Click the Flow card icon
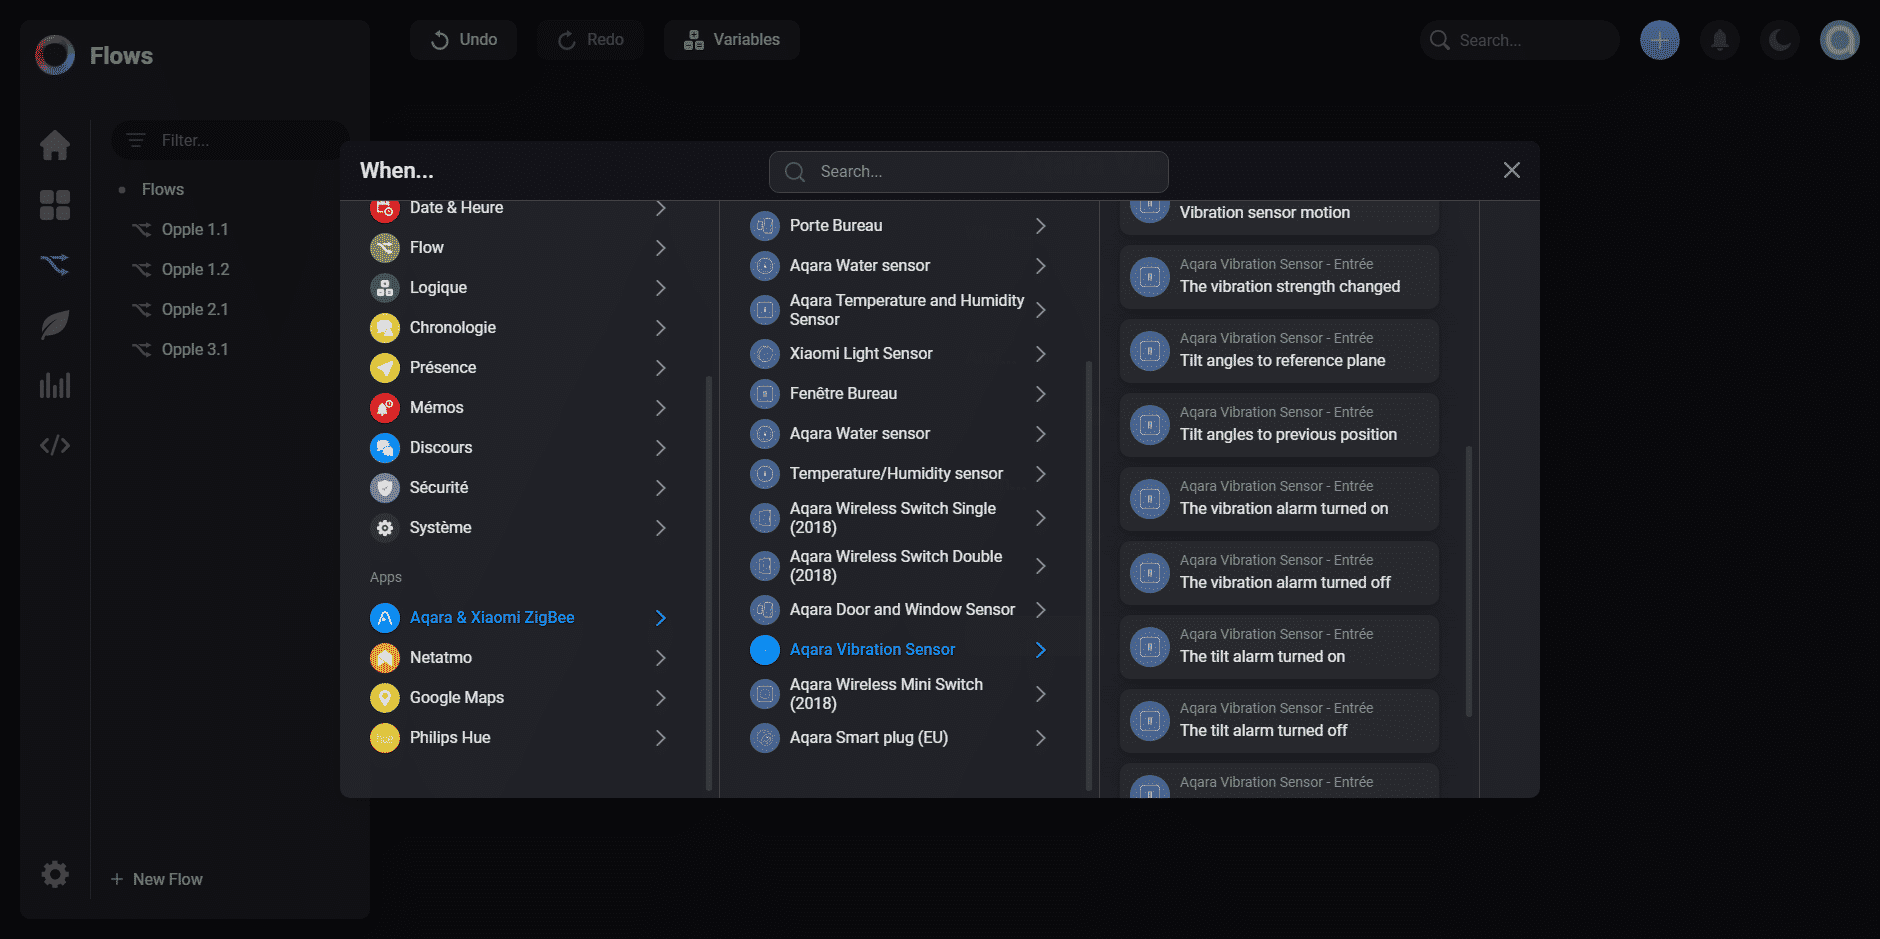The image size is (1880, 939). 385,248
